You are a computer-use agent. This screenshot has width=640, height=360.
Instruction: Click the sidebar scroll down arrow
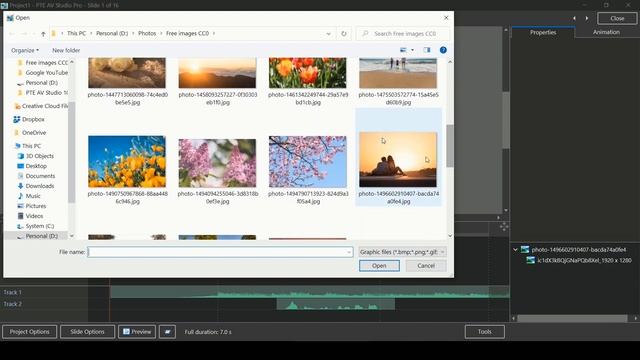point(72,236)
